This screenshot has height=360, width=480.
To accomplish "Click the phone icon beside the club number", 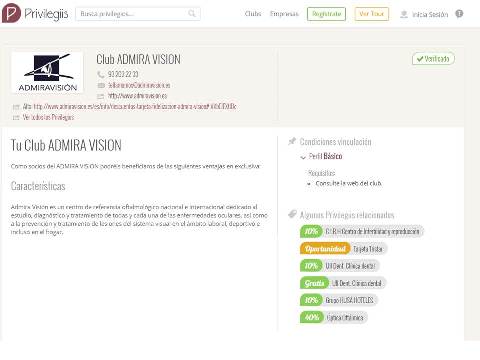I will click(100, 74).
